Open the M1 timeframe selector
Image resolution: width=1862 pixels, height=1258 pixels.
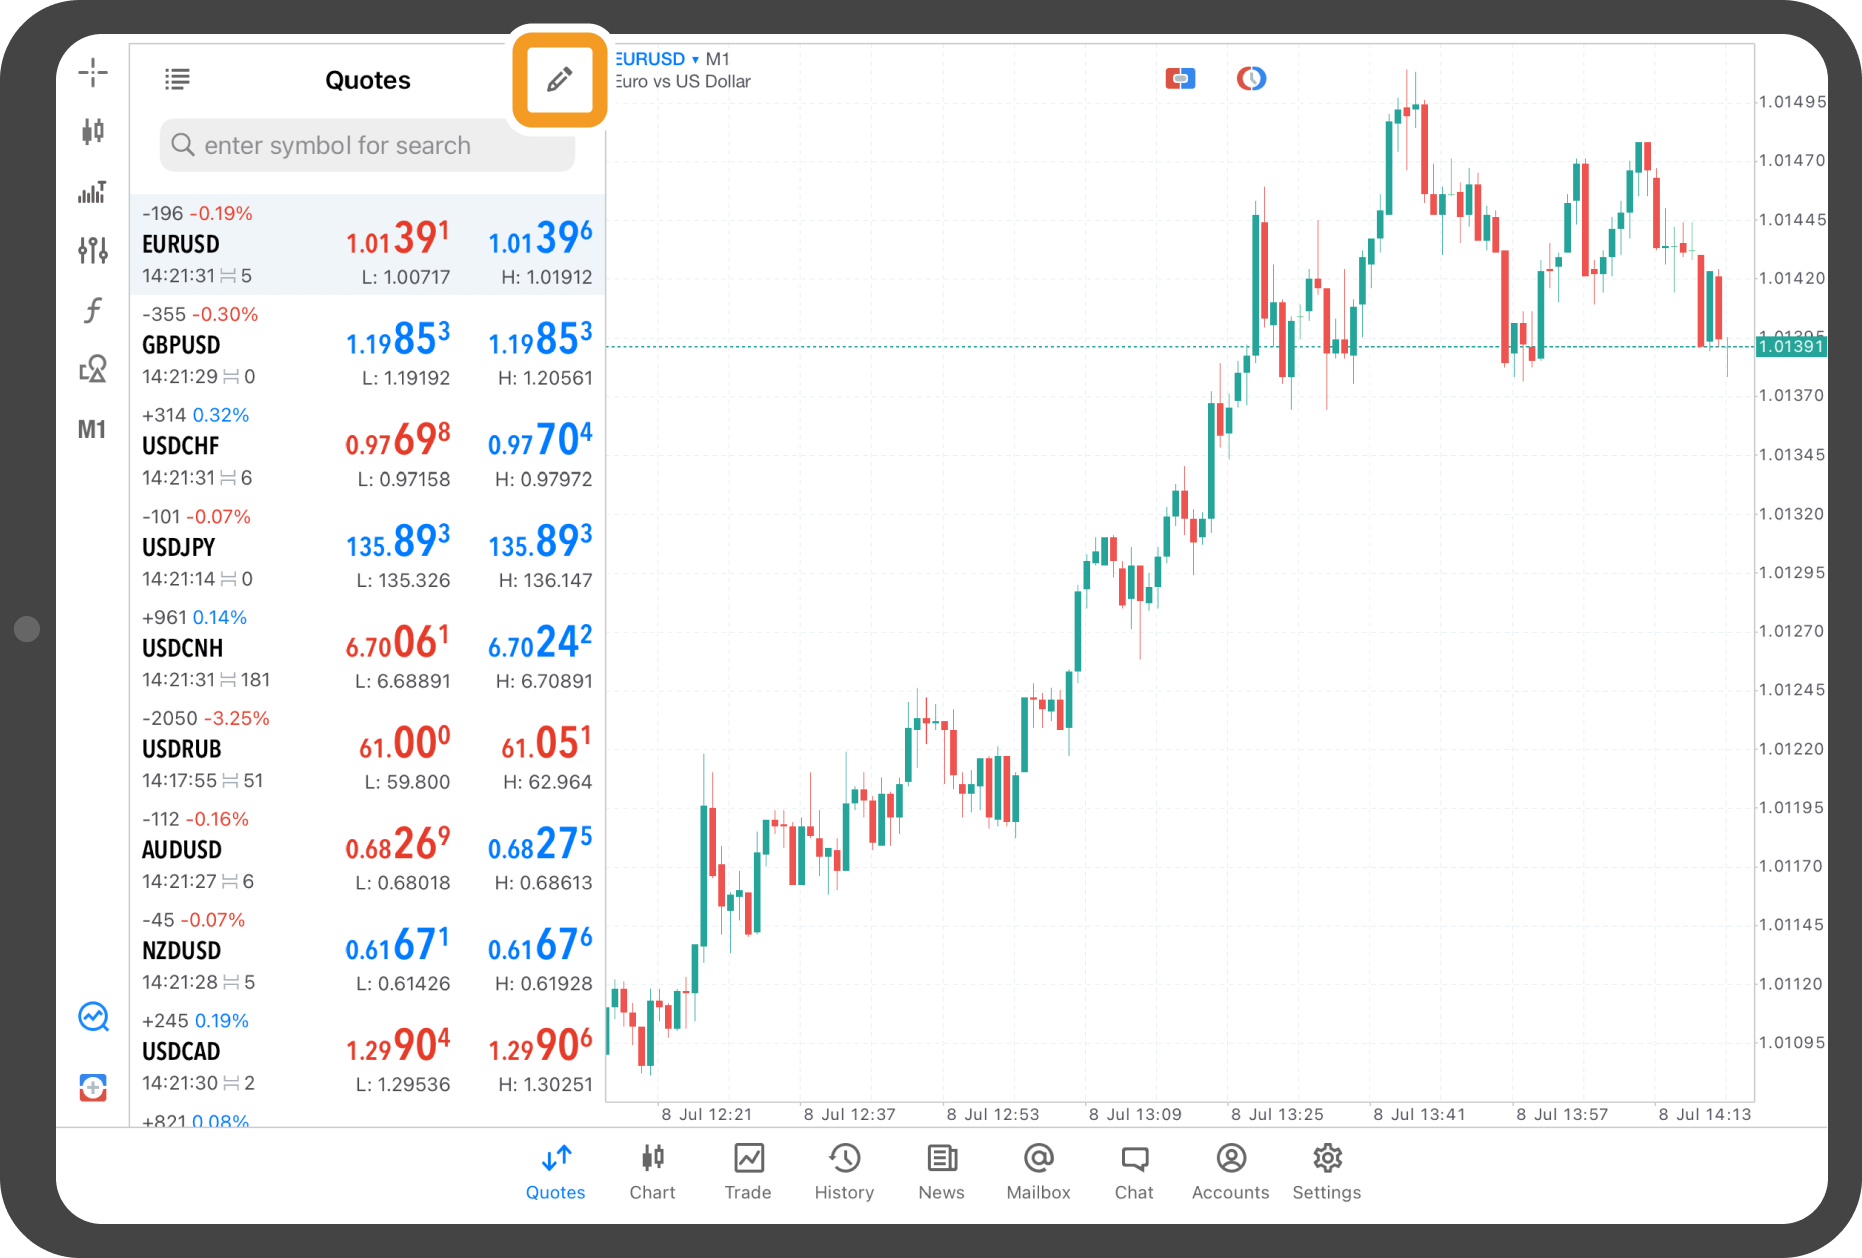[x=92, y=429]
